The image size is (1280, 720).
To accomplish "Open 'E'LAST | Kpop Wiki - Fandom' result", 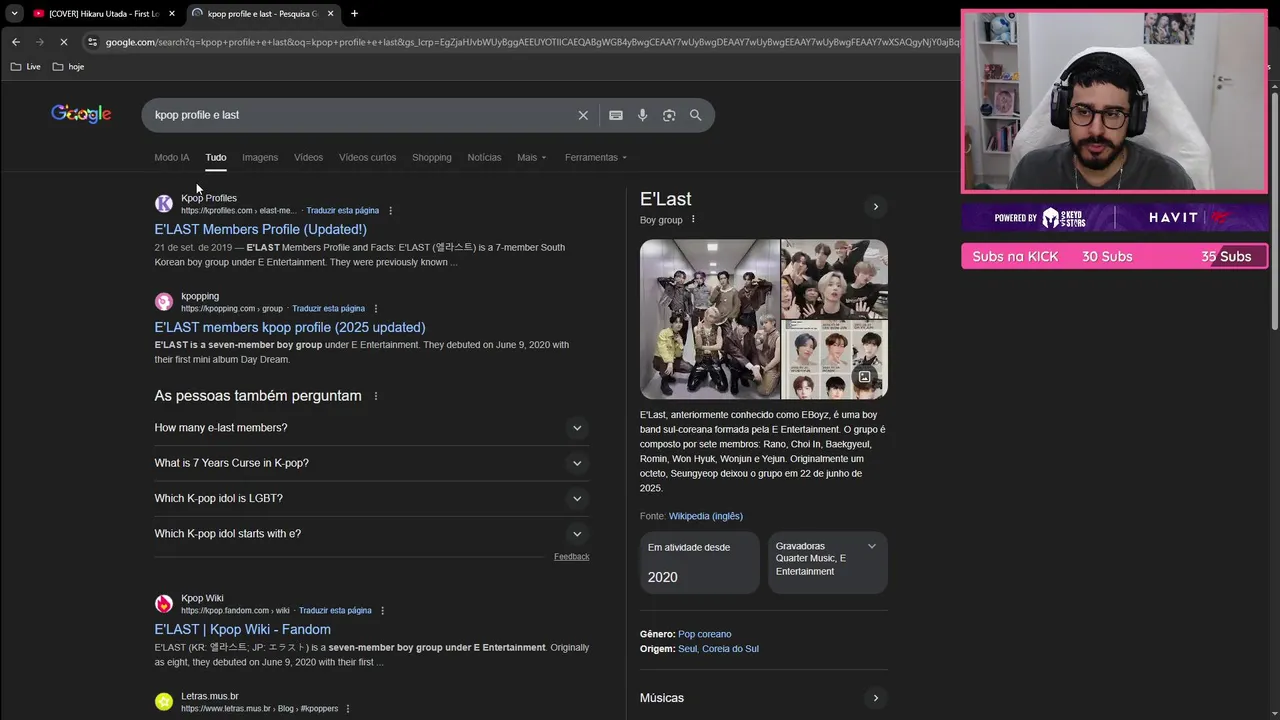I will pyautogui.click(x=243, y=629).
